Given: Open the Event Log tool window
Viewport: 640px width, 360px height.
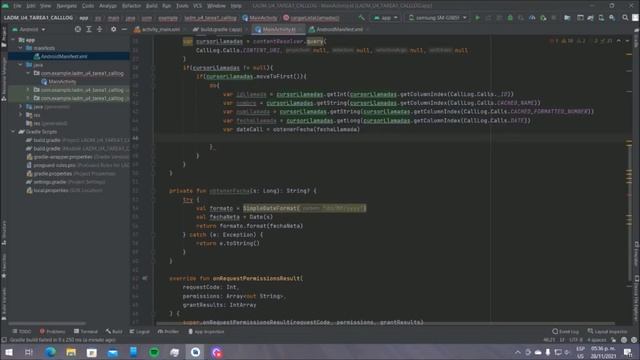Looking at the screenshot, I should [x=566, y=331].
